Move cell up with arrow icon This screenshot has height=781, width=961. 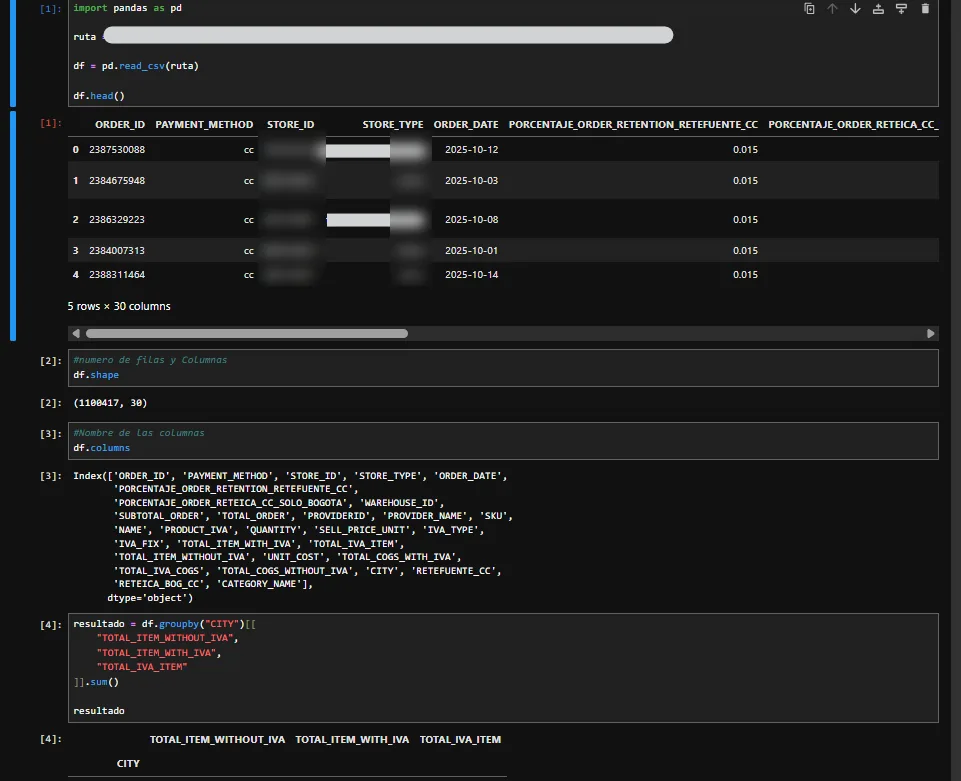pos(832,9)
